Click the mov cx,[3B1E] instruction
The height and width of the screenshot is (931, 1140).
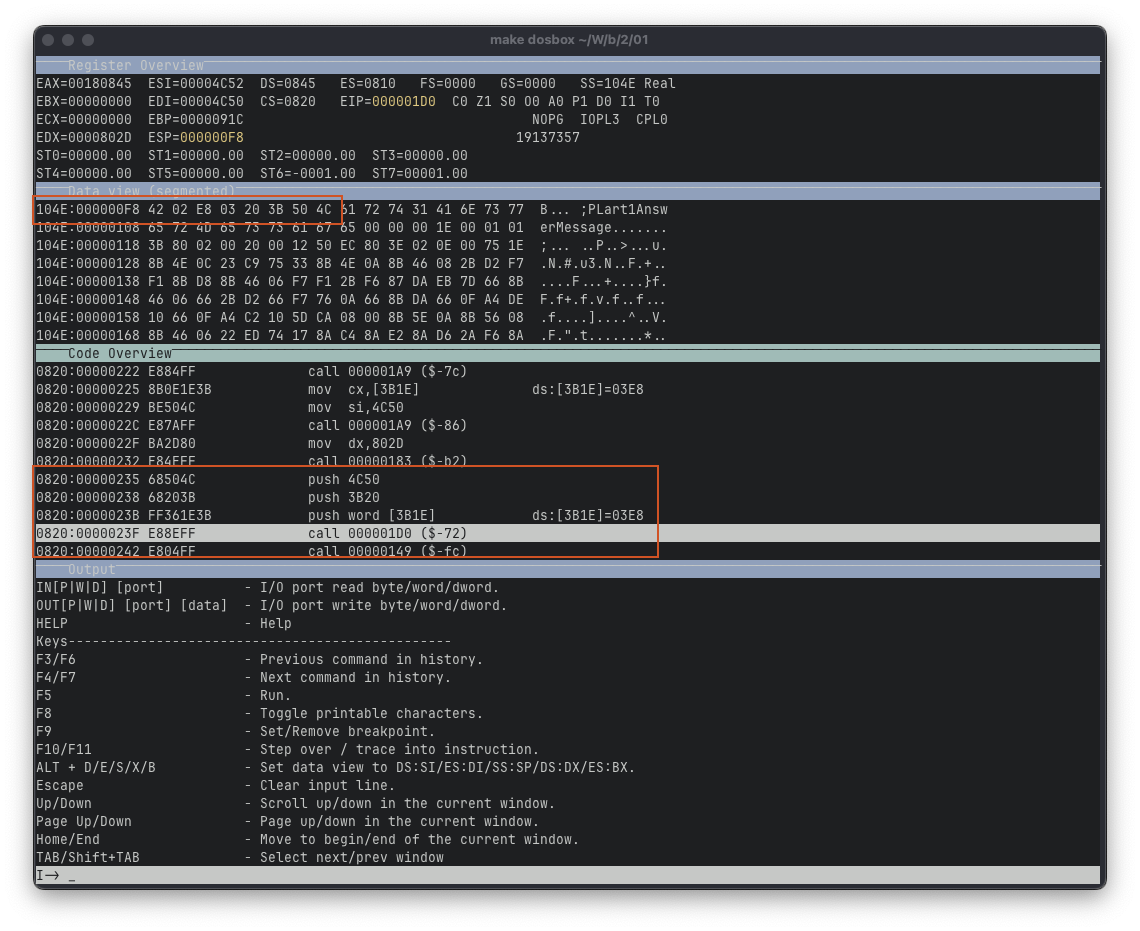coord(364,390)
